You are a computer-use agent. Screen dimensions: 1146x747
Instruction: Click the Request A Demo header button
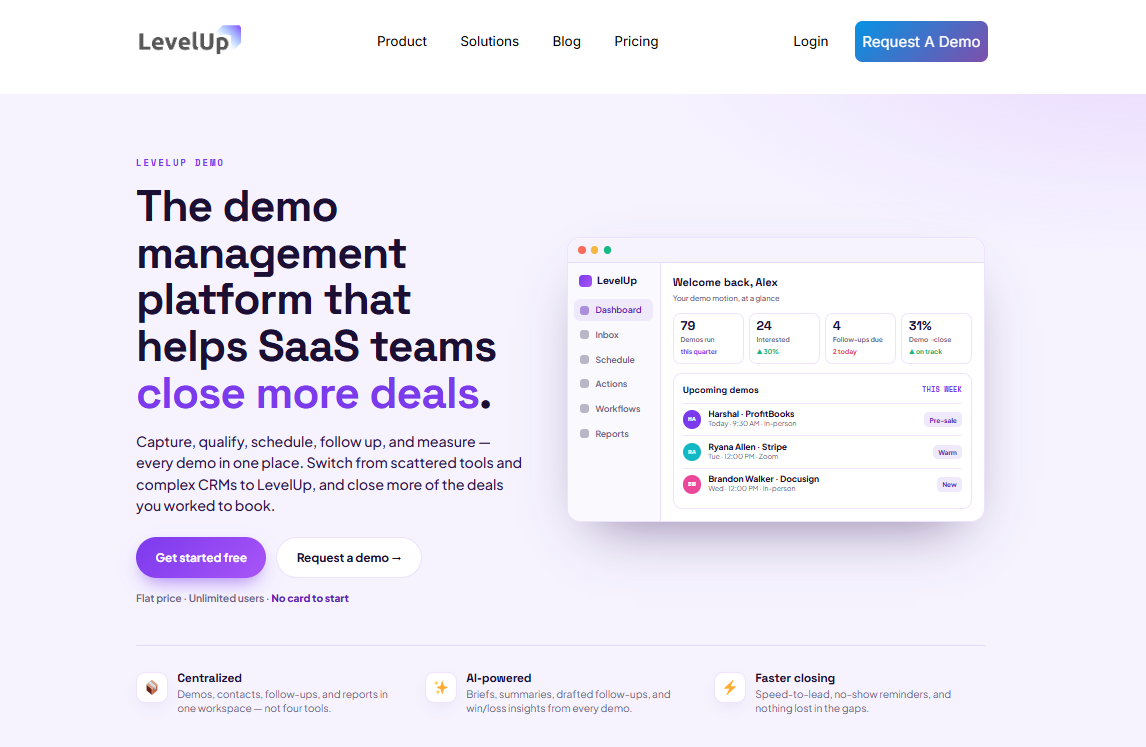point(921,42)
